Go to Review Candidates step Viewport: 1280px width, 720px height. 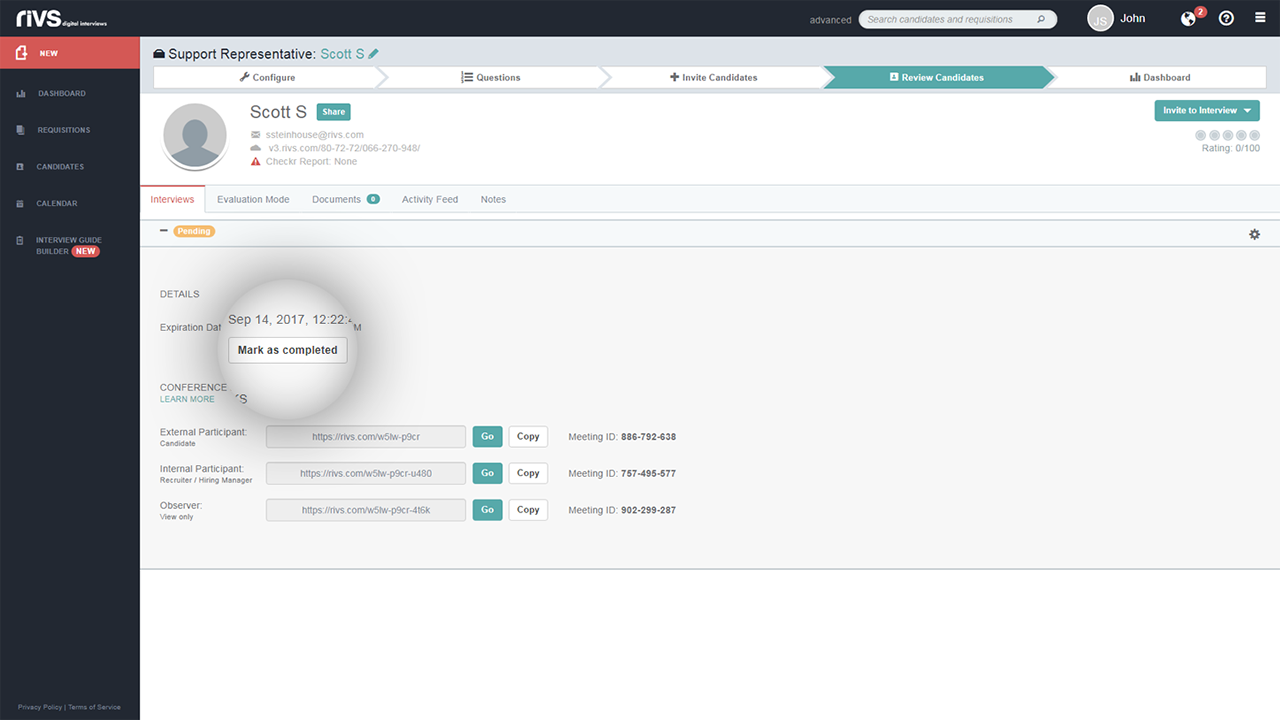click(937, 77)
